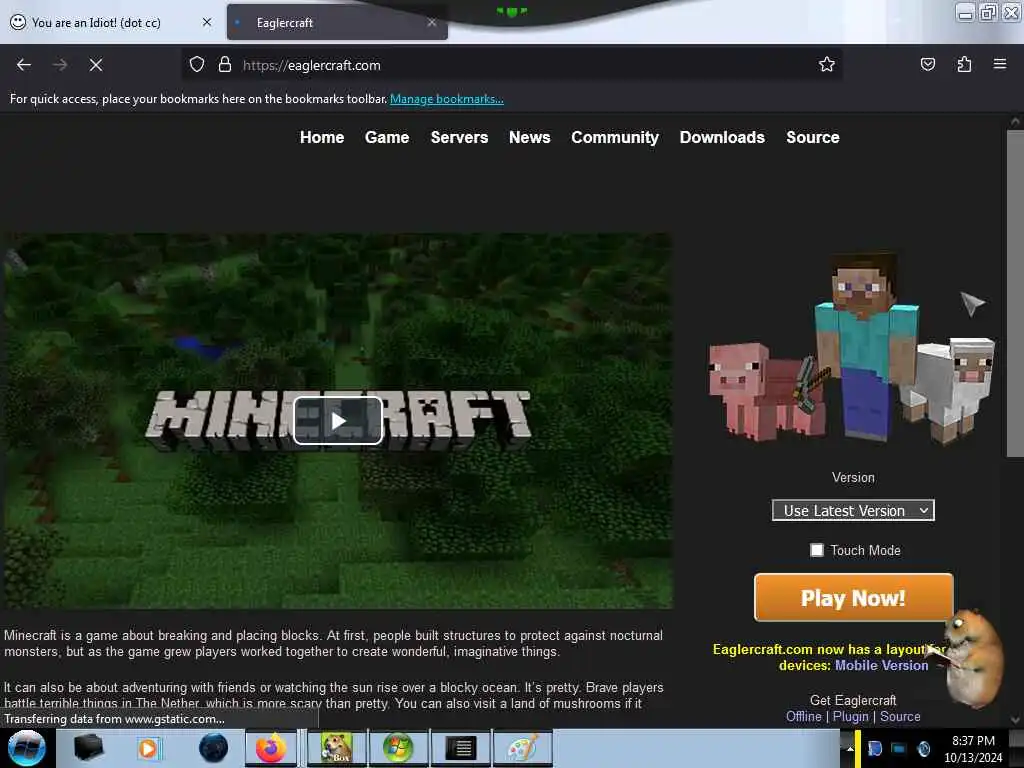Switch to Firefox in the taskbar

(272, 748)
